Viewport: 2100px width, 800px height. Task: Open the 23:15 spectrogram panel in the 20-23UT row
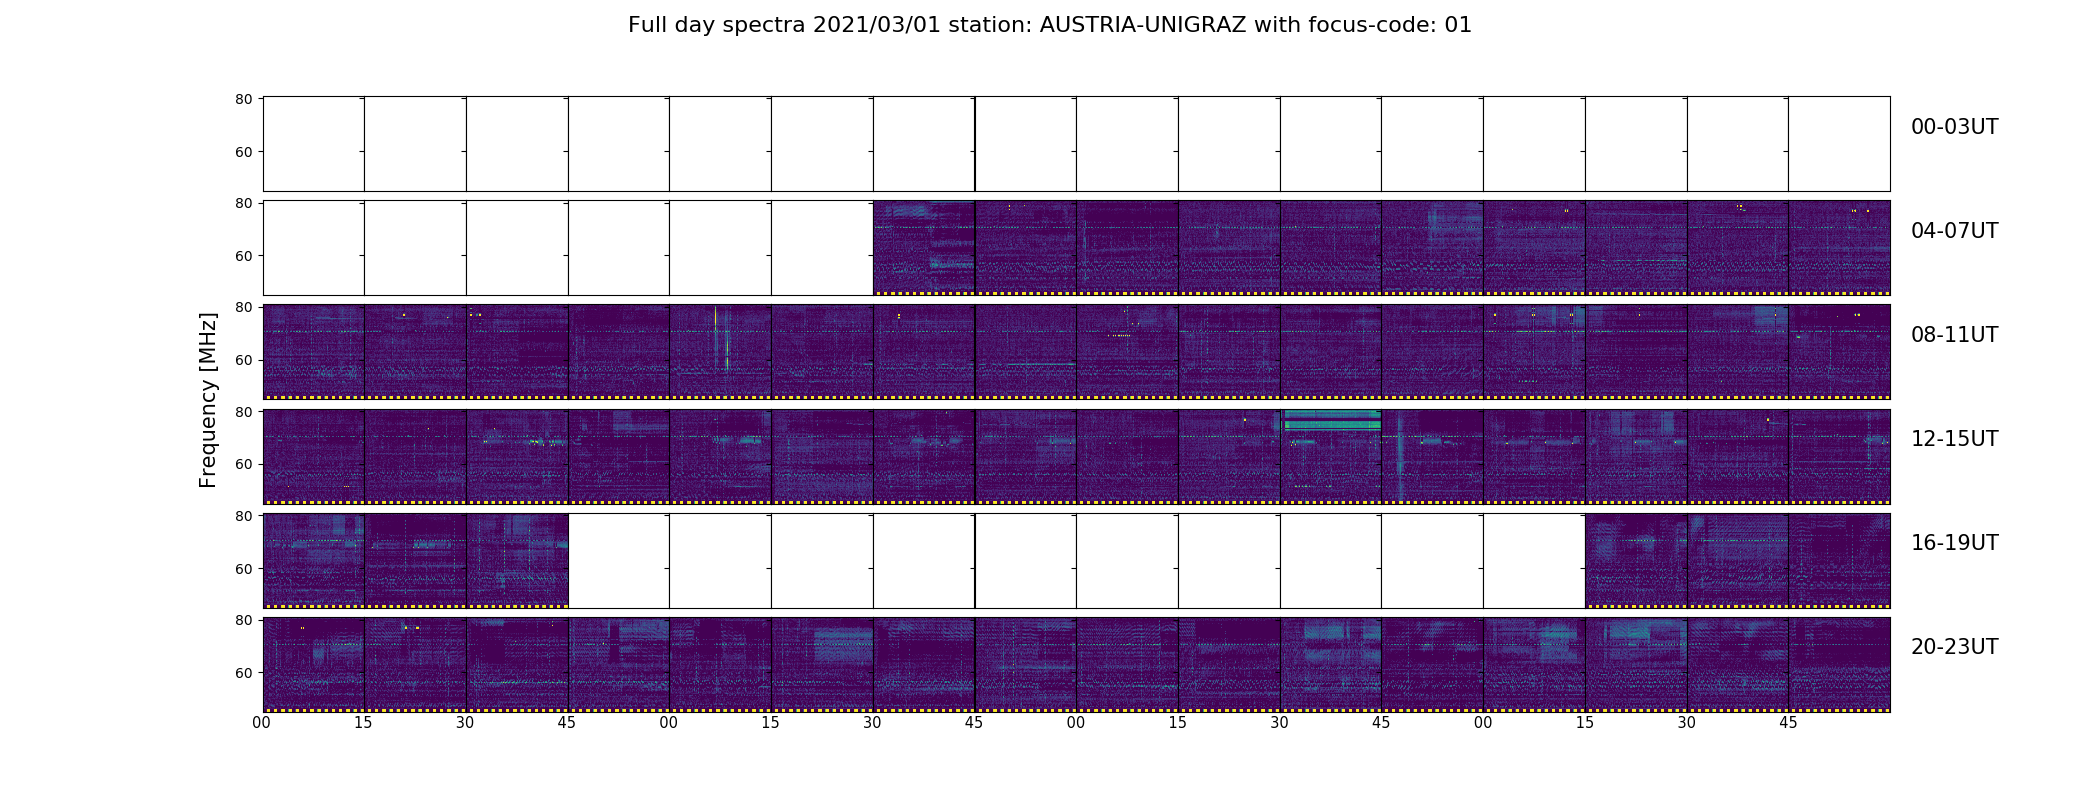tap(1636, 664)
